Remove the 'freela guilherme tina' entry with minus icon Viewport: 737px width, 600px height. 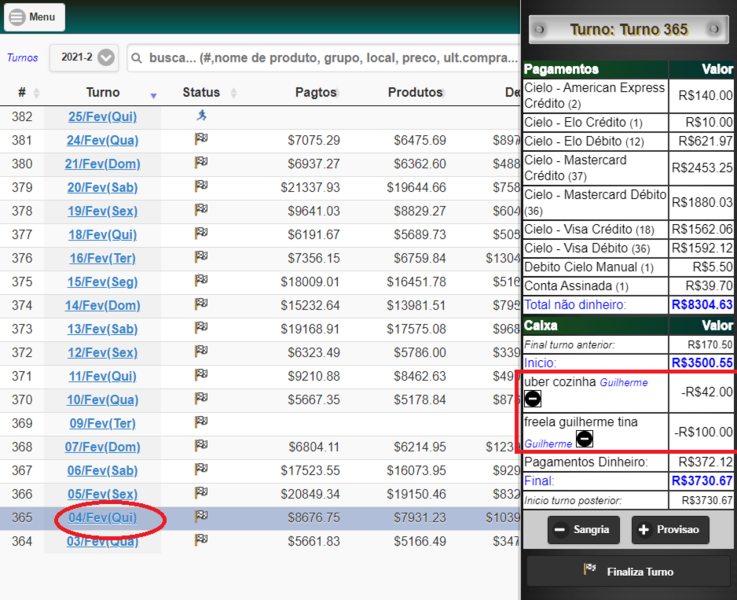[584, 439]
